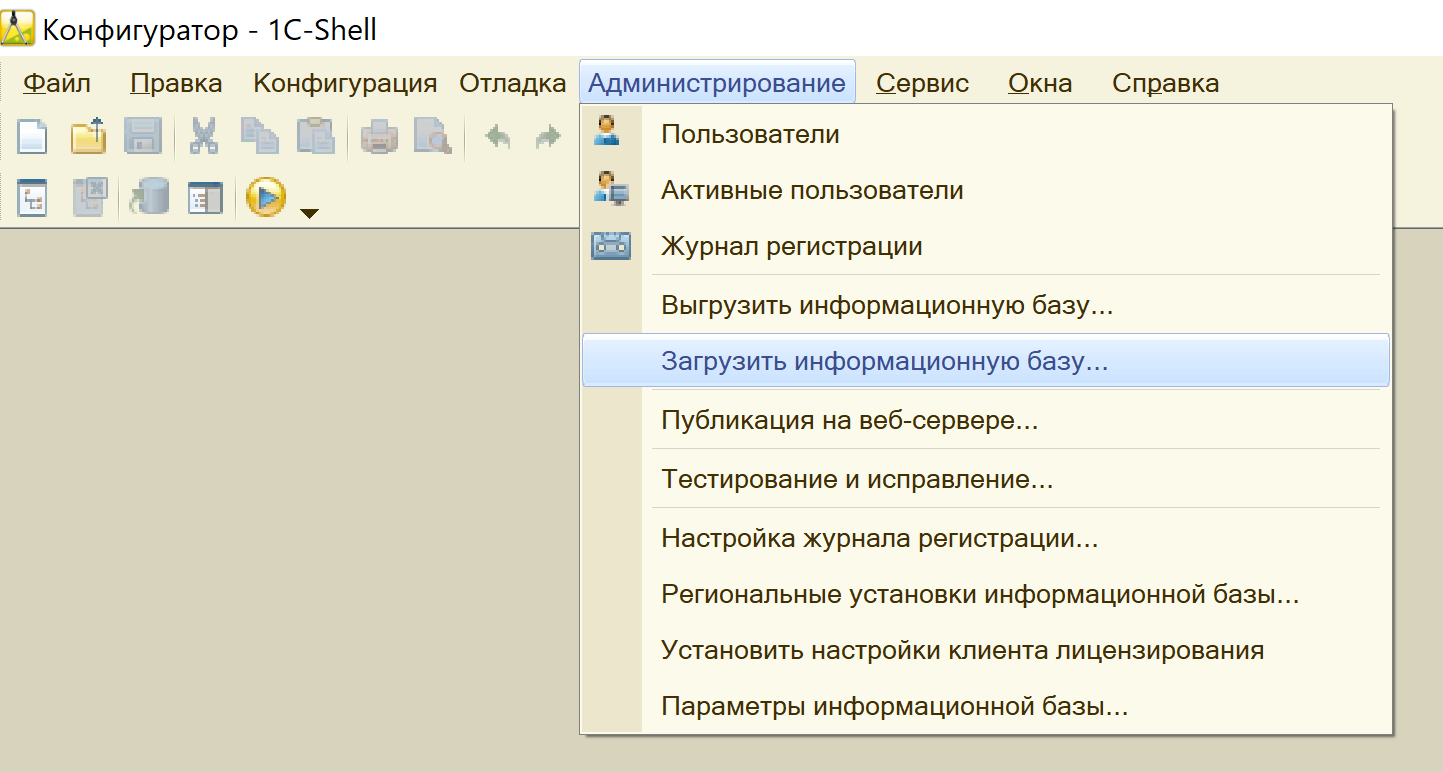Image resolution: width=1443 pixels, height=772 pixels.
Task: Choose Активные пользователи menu entry
Action: tap(986, 190)
